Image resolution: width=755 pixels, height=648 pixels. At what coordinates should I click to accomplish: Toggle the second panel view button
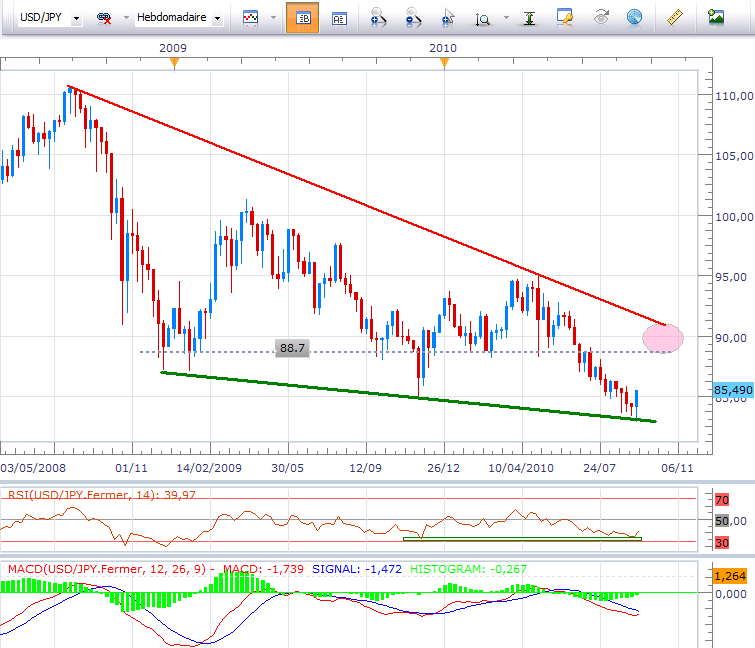point(339,18)
